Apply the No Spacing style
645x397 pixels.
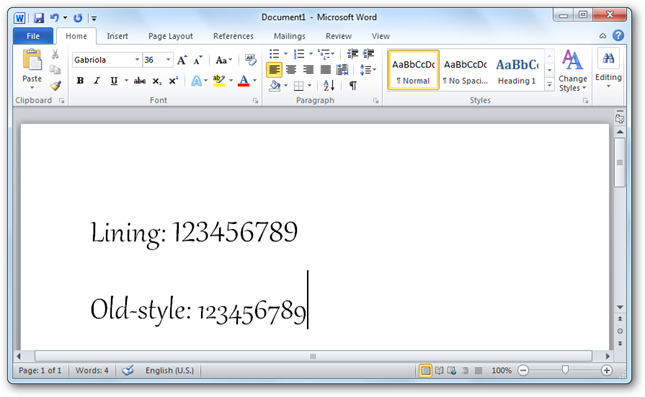[x=465, y=70]
